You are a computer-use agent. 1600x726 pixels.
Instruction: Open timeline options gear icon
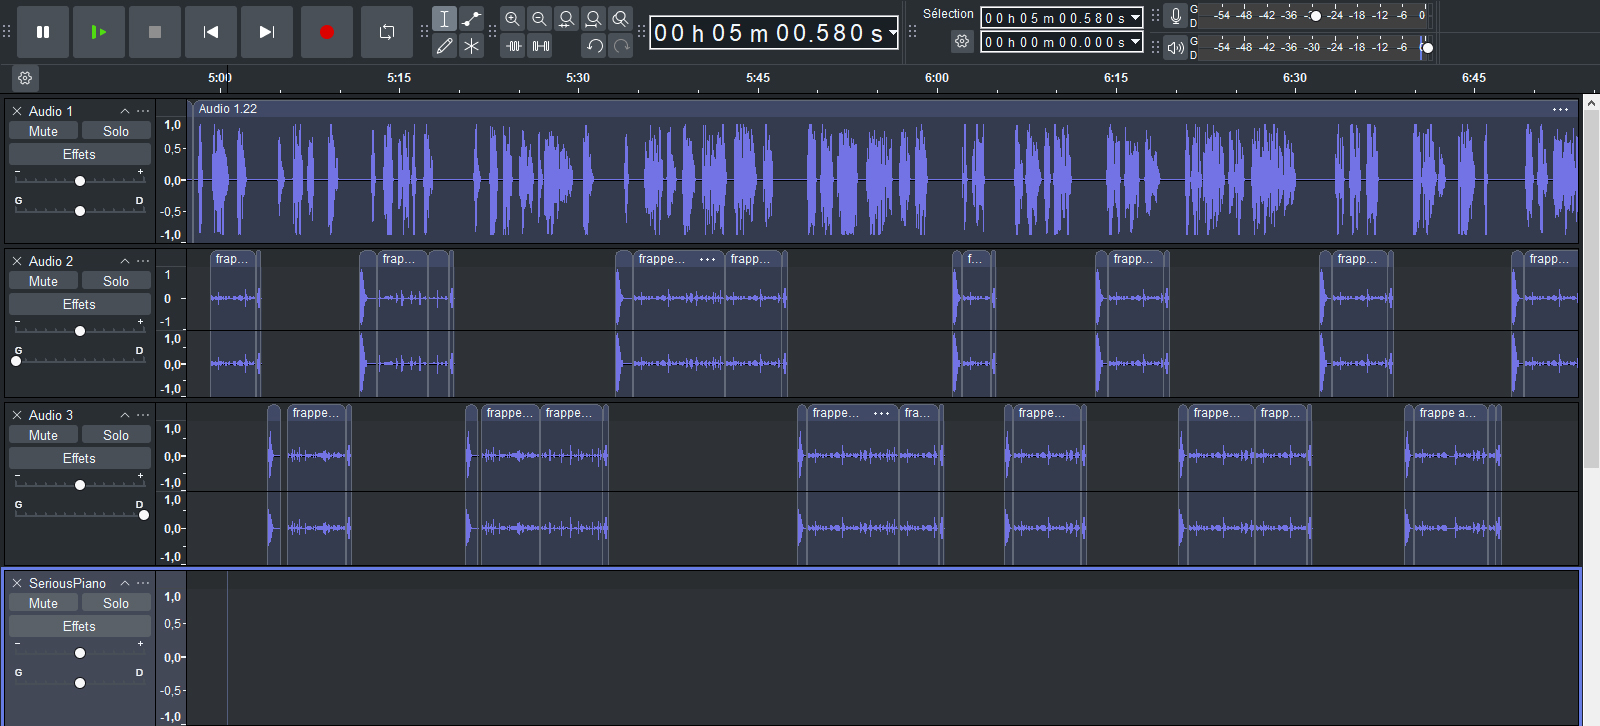[x=25, y=78]
